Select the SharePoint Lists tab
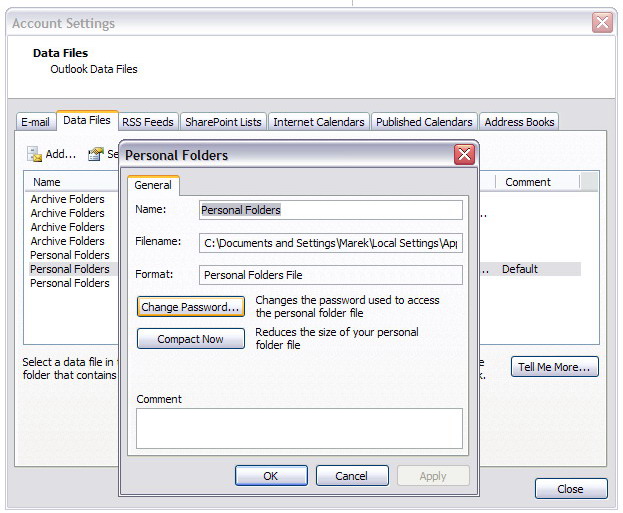Viewport: 623px width, 513px height. pyautogui.click(x=223, y=122)
